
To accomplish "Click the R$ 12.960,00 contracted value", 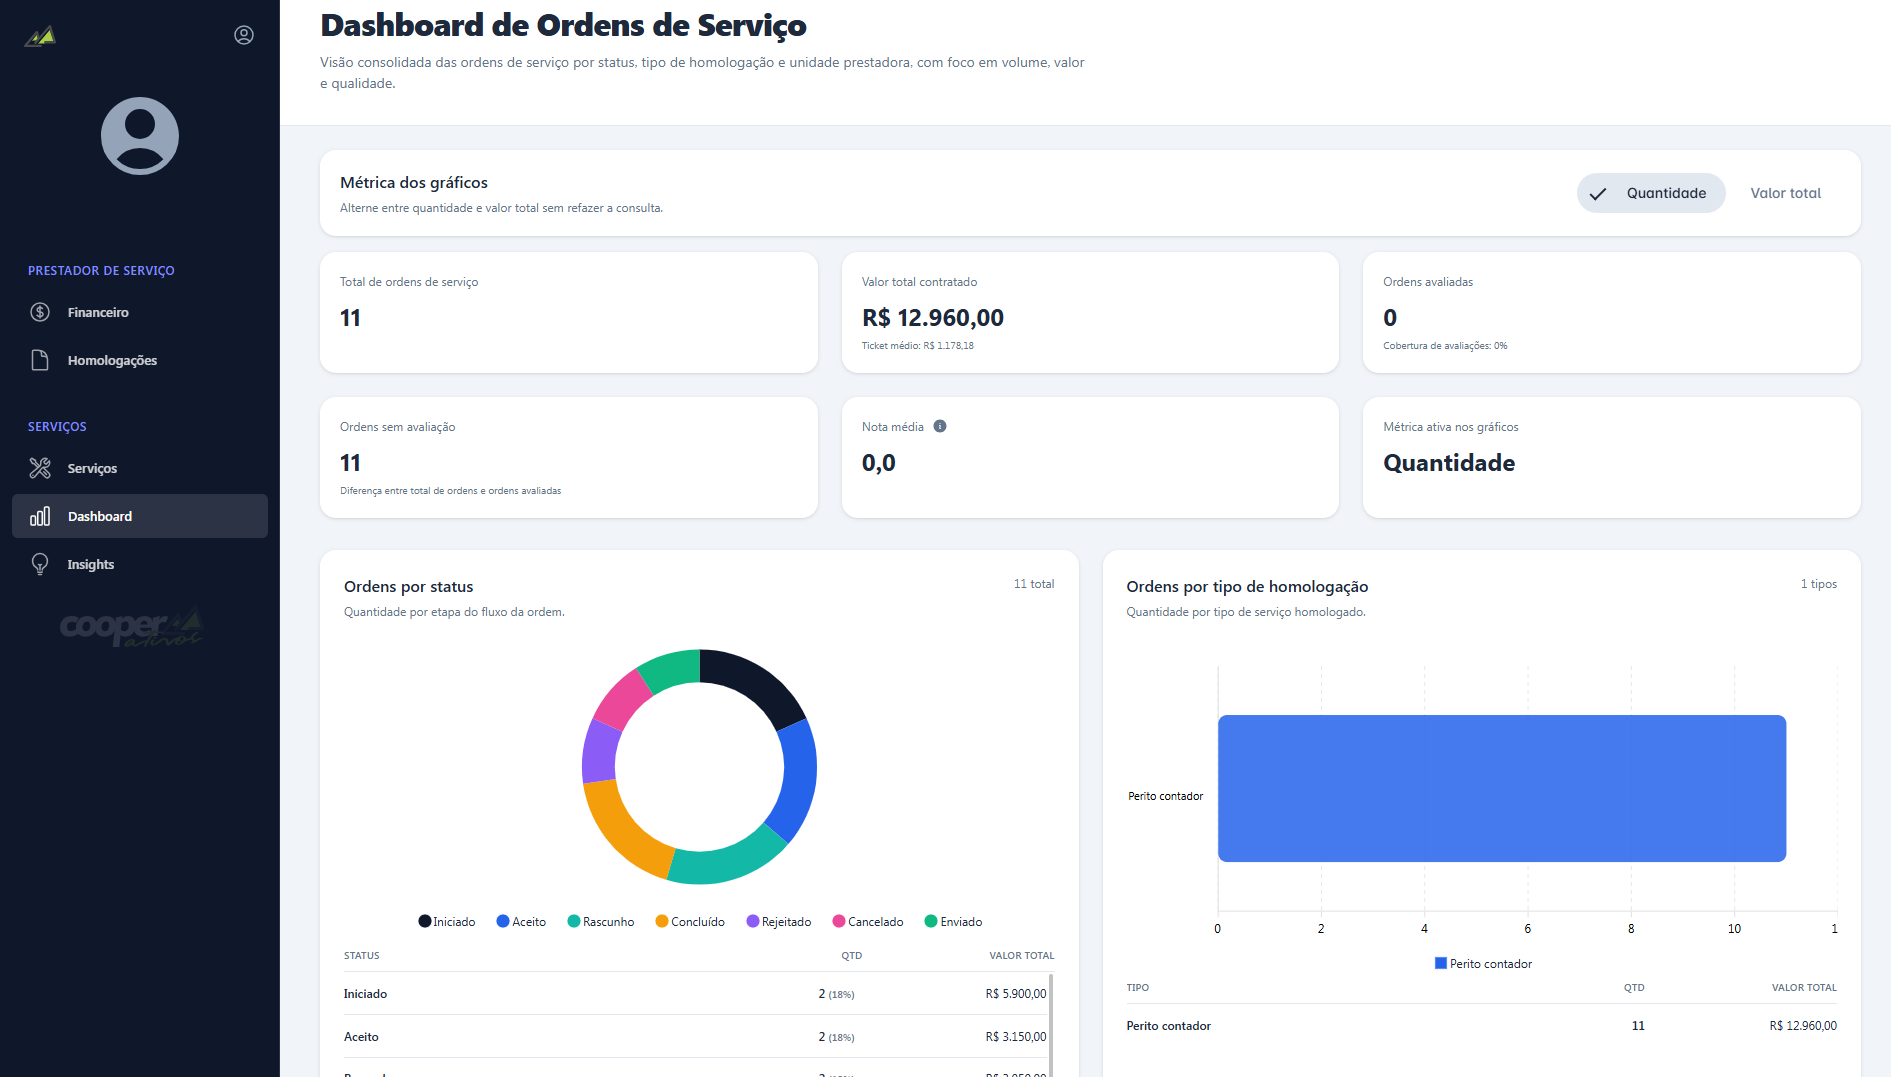I will pos(933,318).
